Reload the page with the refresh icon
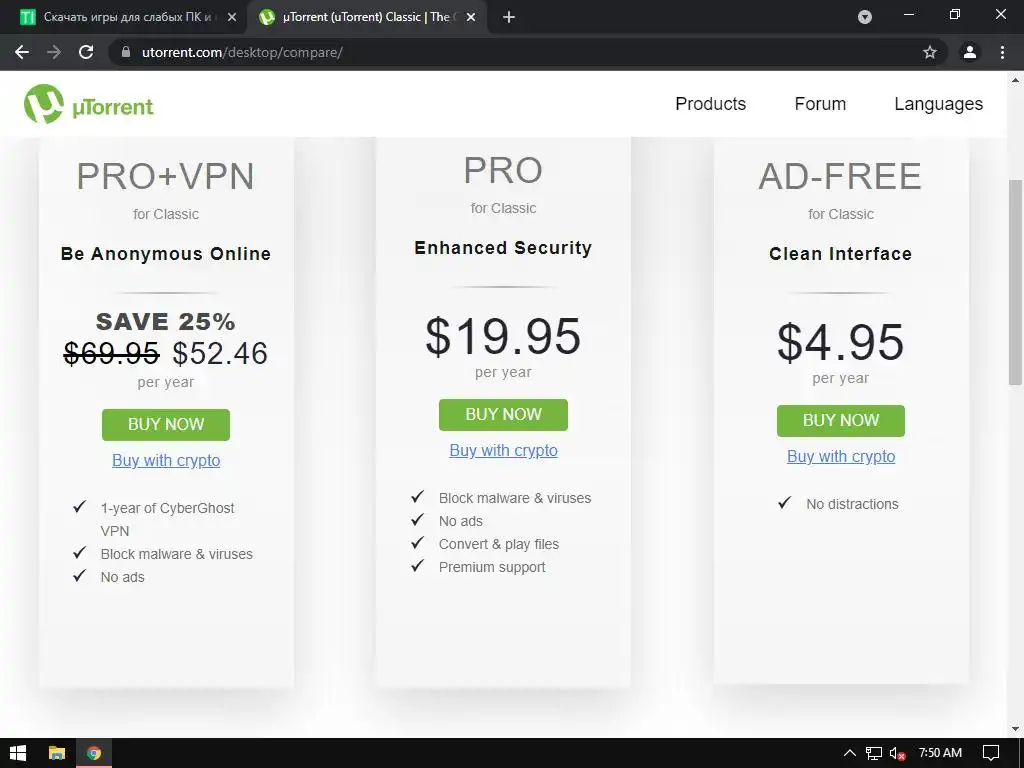Viewport: 1024px width, 768px height. click(86, 52)
